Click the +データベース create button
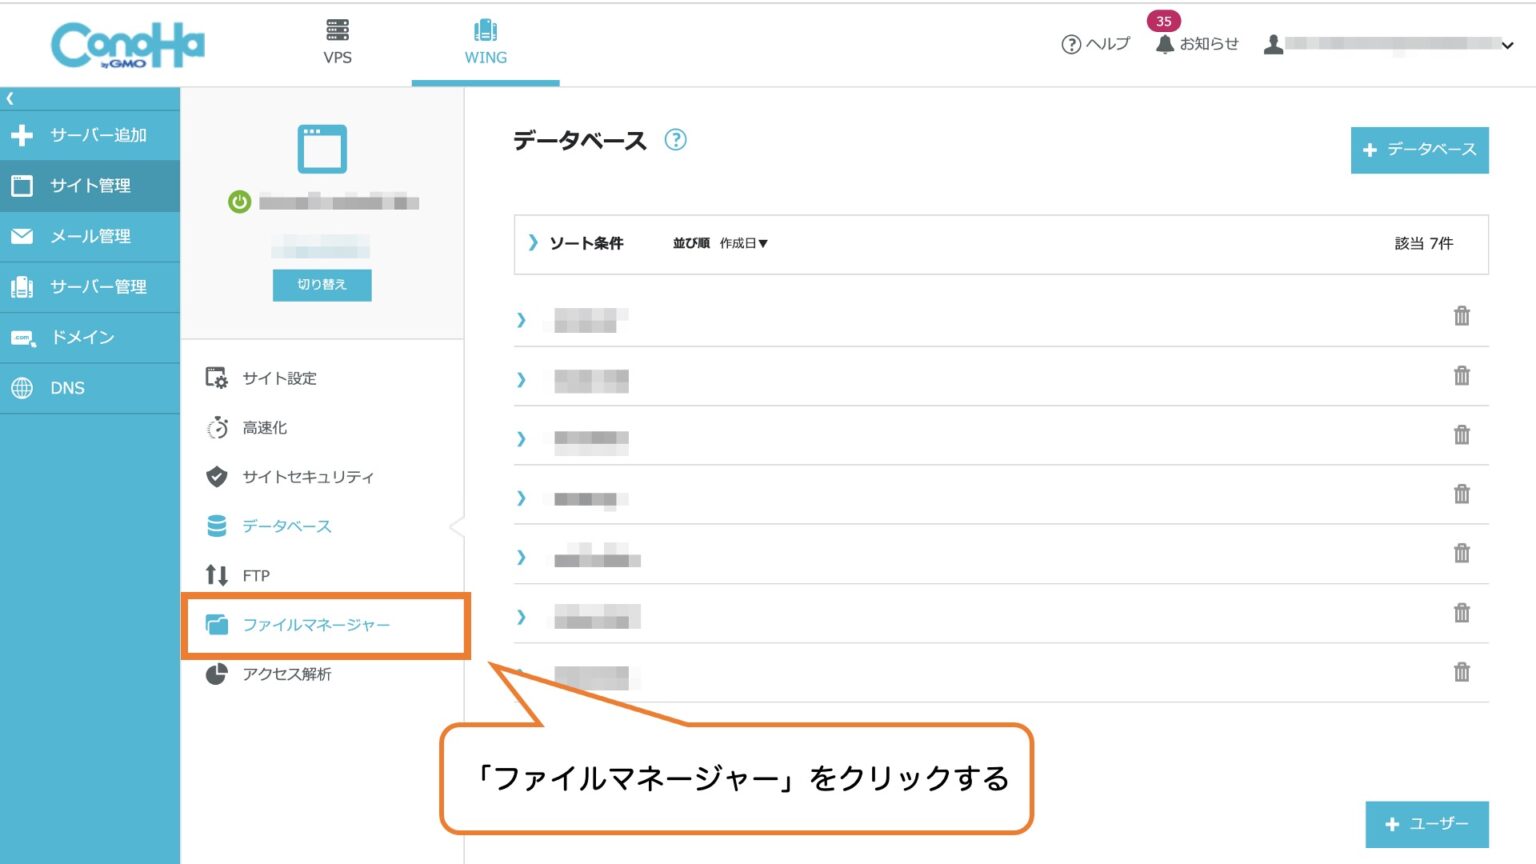1536x864 pixels. pos(1419,150)
